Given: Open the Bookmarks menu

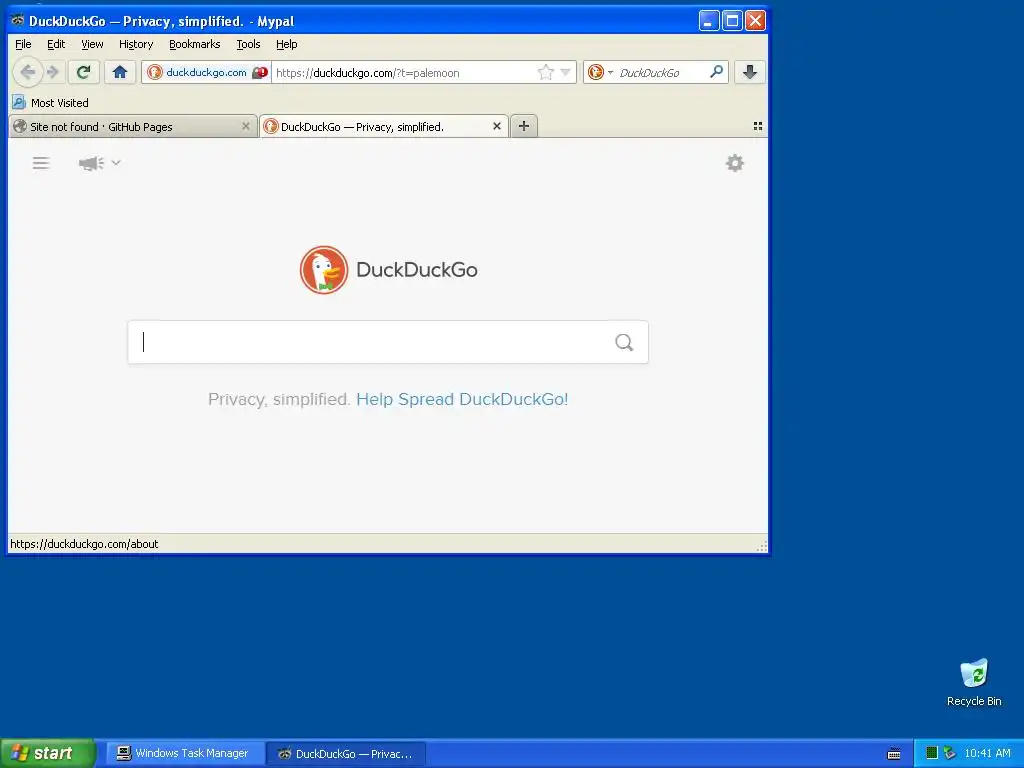Looking at the screenshot, I should [195, 44].
